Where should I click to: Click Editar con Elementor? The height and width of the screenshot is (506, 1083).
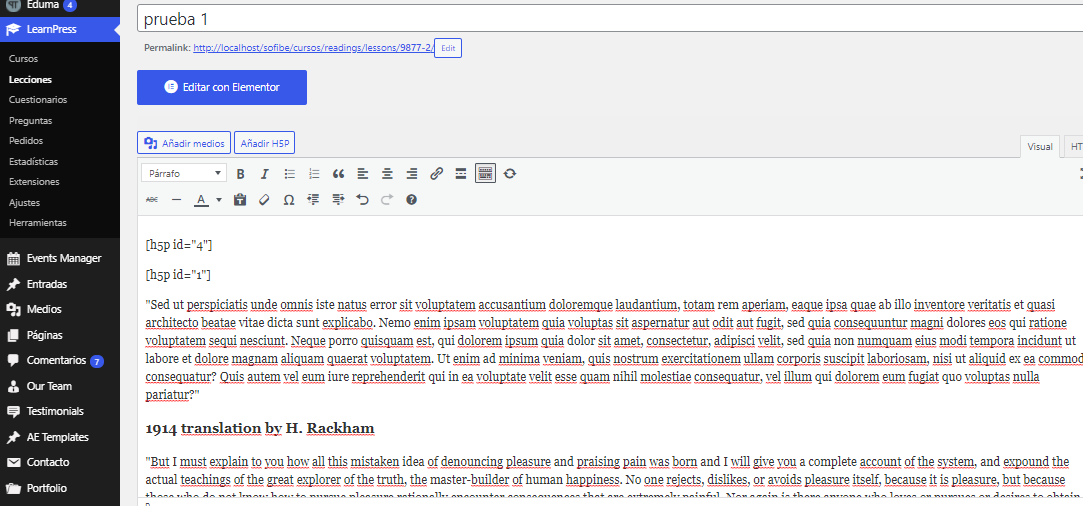point(222,88)
